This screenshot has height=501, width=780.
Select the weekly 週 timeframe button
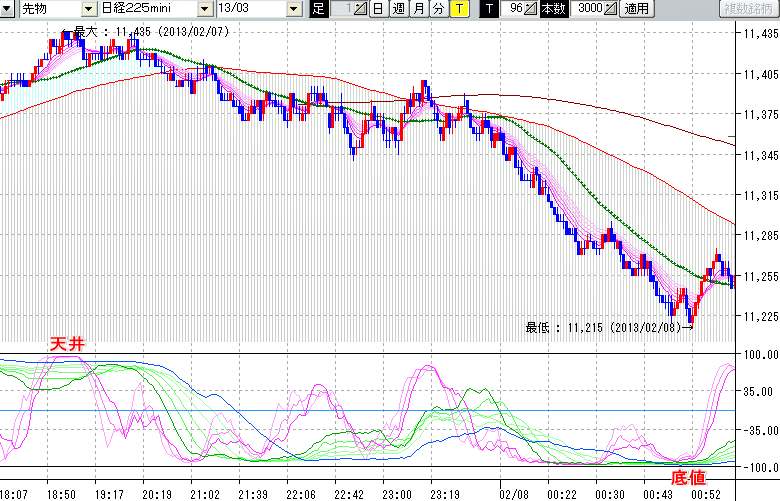398,9
